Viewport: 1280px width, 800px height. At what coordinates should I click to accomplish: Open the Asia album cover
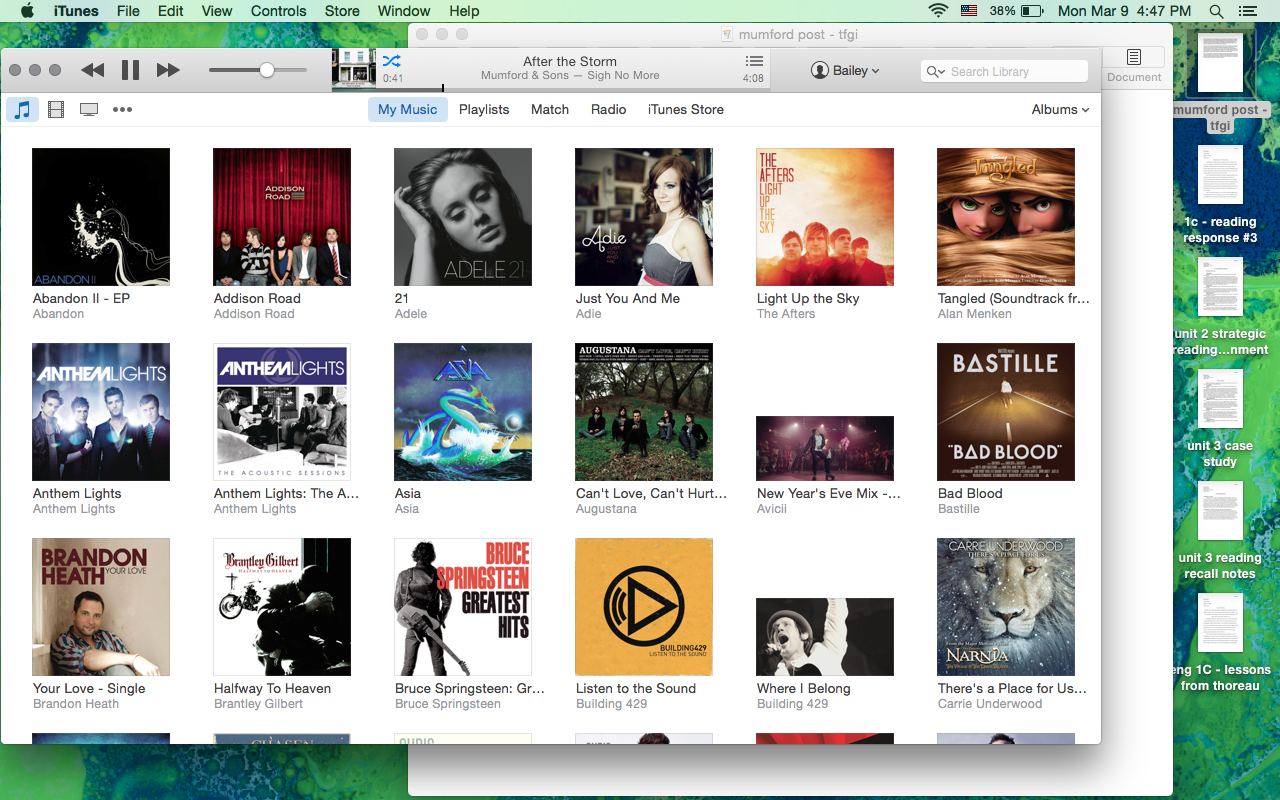coord(463,412)
